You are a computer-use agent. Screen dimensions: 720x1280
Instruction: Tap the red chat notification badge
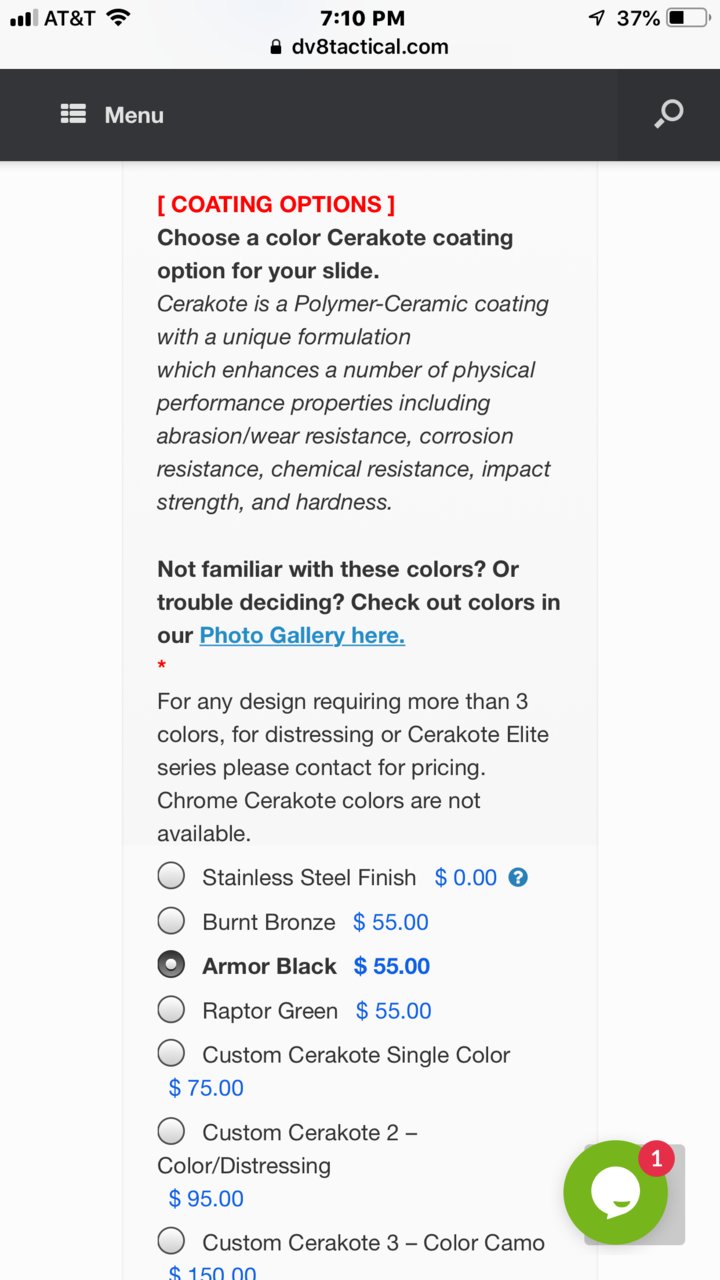656,1159
